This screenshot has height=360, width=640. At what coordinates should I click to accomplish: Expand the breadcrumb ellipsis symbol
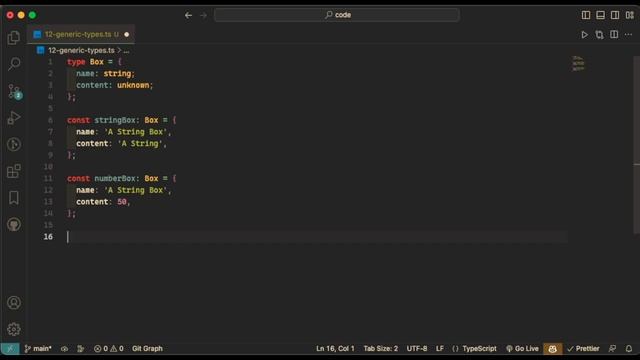(x=126, y=50)
